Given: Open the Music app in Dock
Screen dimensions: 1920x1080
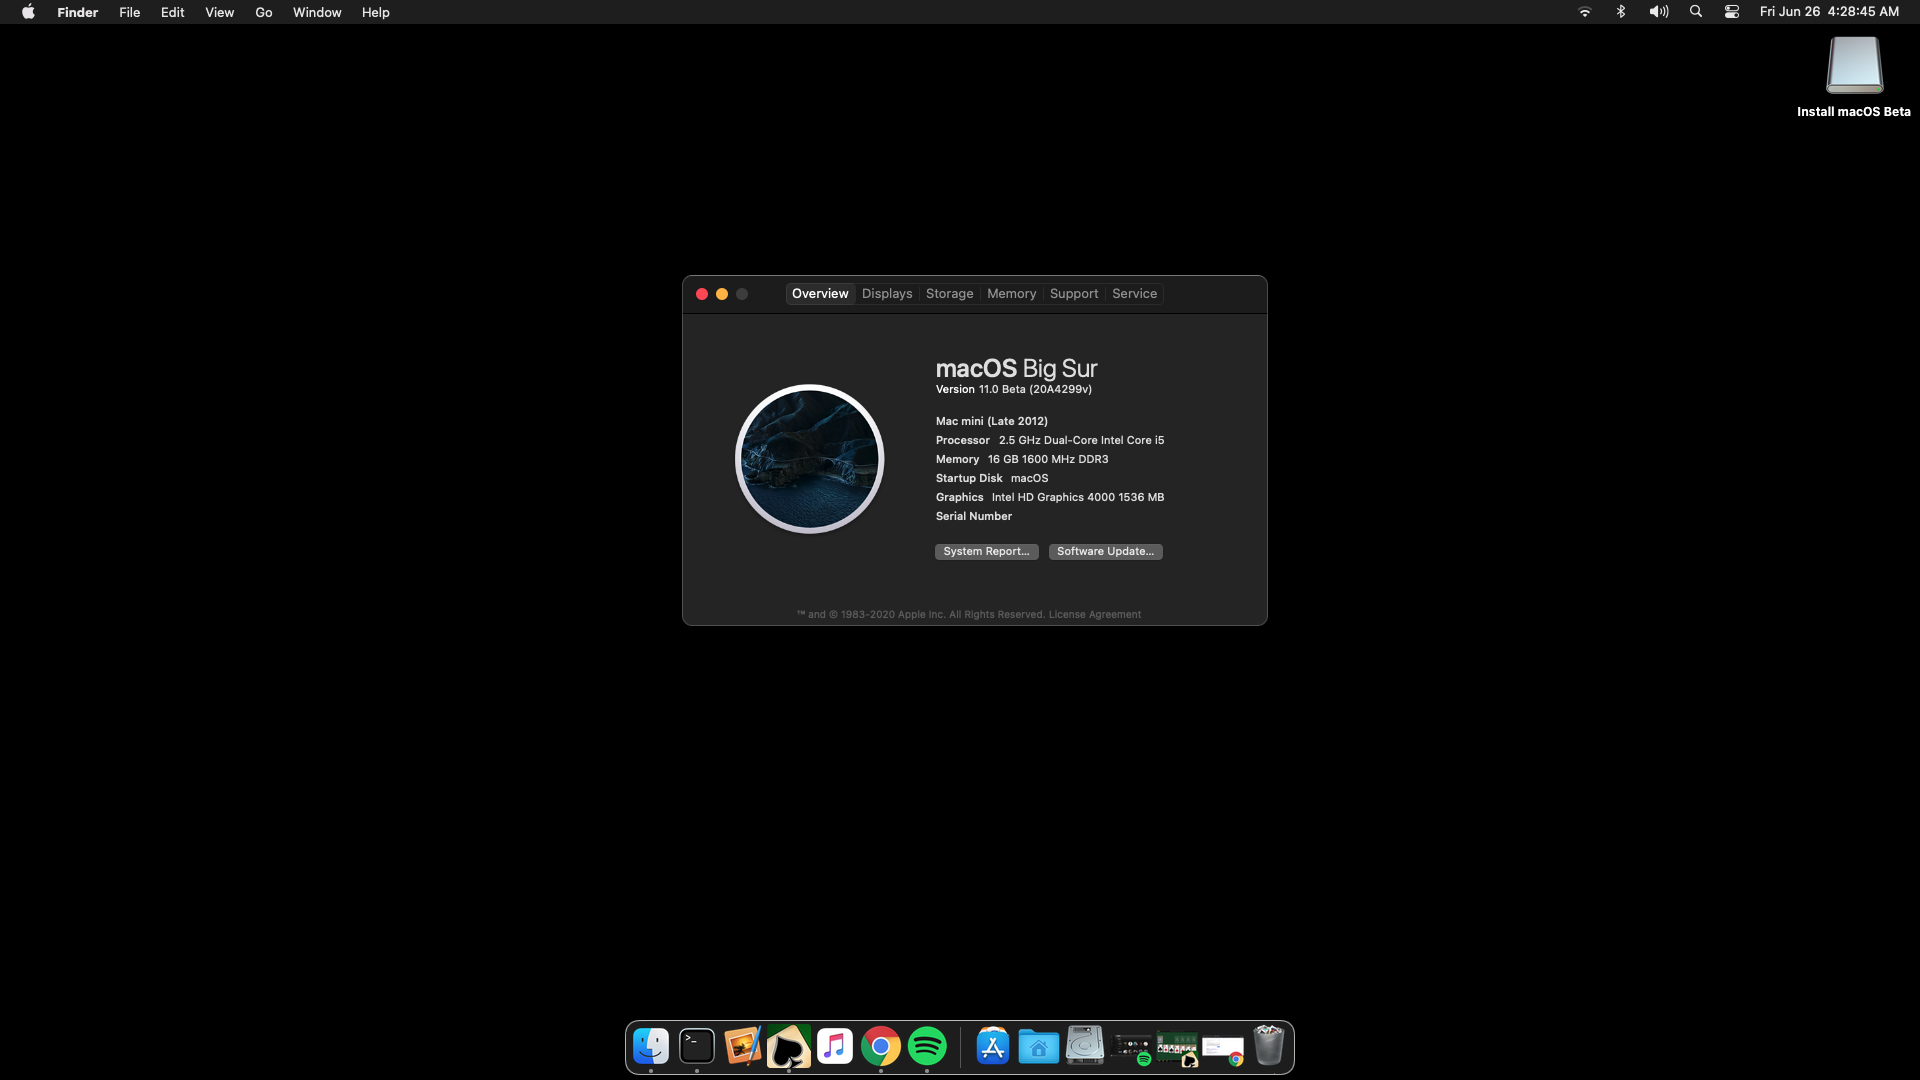Looking at the screenshot, I should (x=835, y=1047).
